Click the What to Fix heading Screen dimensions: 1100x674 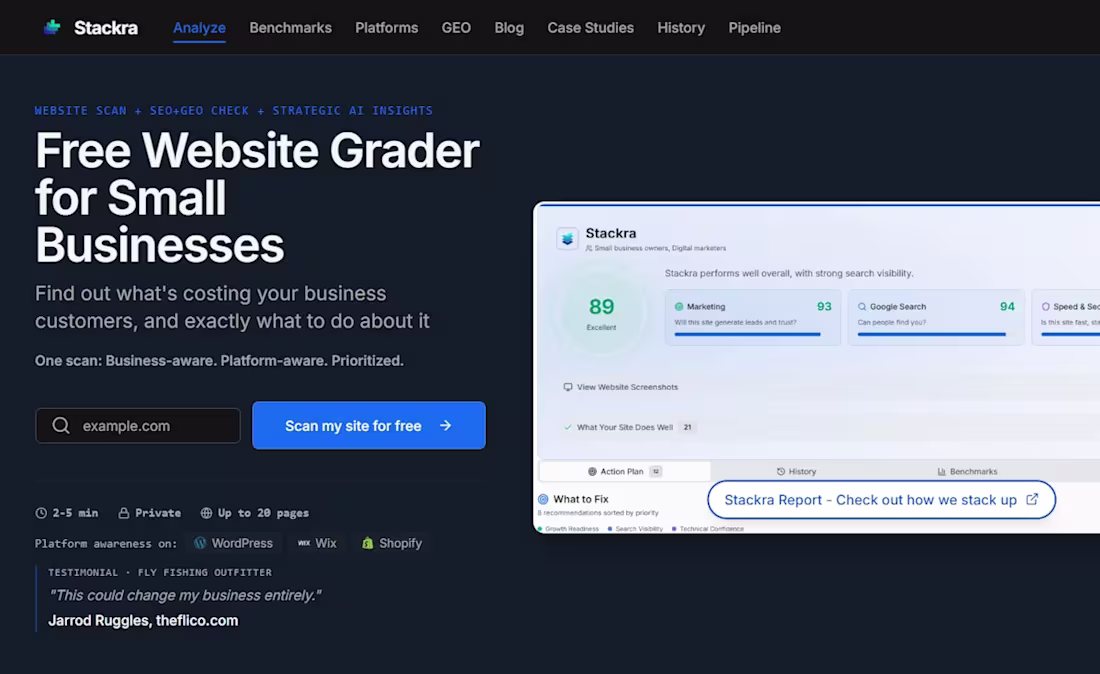(x=581, y=499)
